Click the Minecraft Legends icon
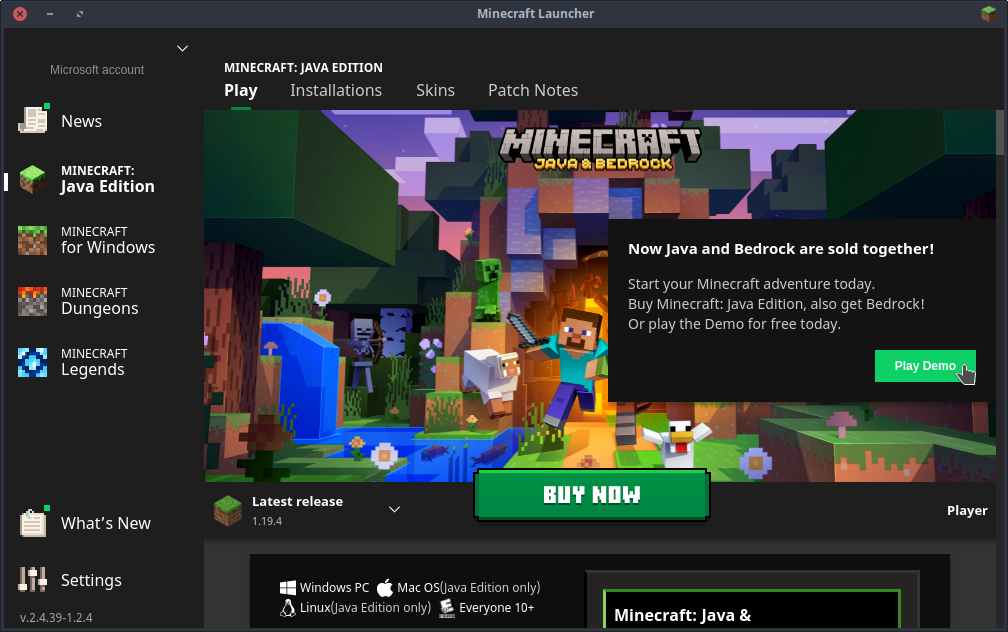This screenshot has height=632, width=1008. [x=32, y=362]
